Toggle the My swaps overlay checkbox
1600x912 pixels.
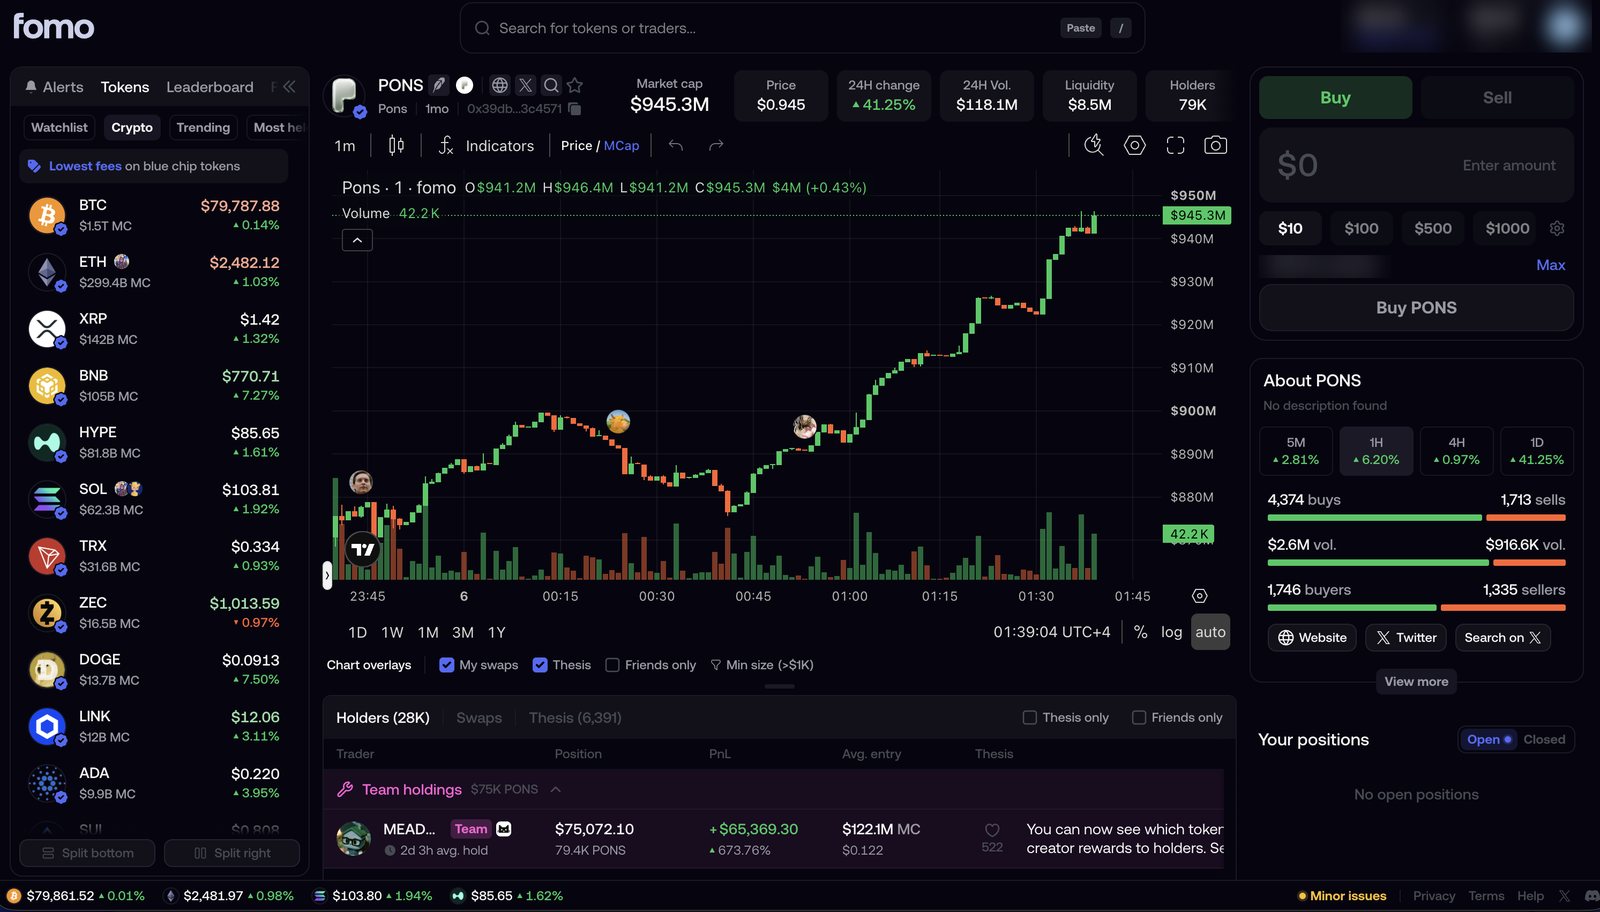pos(446,665)
